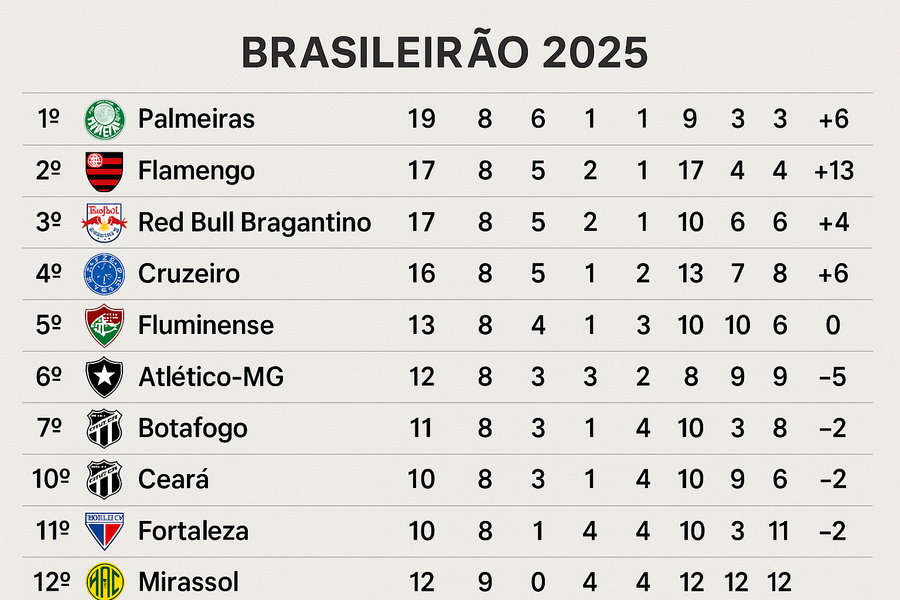Click the striped crest beside Ceará
Image resolution: width=900 pixels, height=600 pixels.
tap(104, 479)
